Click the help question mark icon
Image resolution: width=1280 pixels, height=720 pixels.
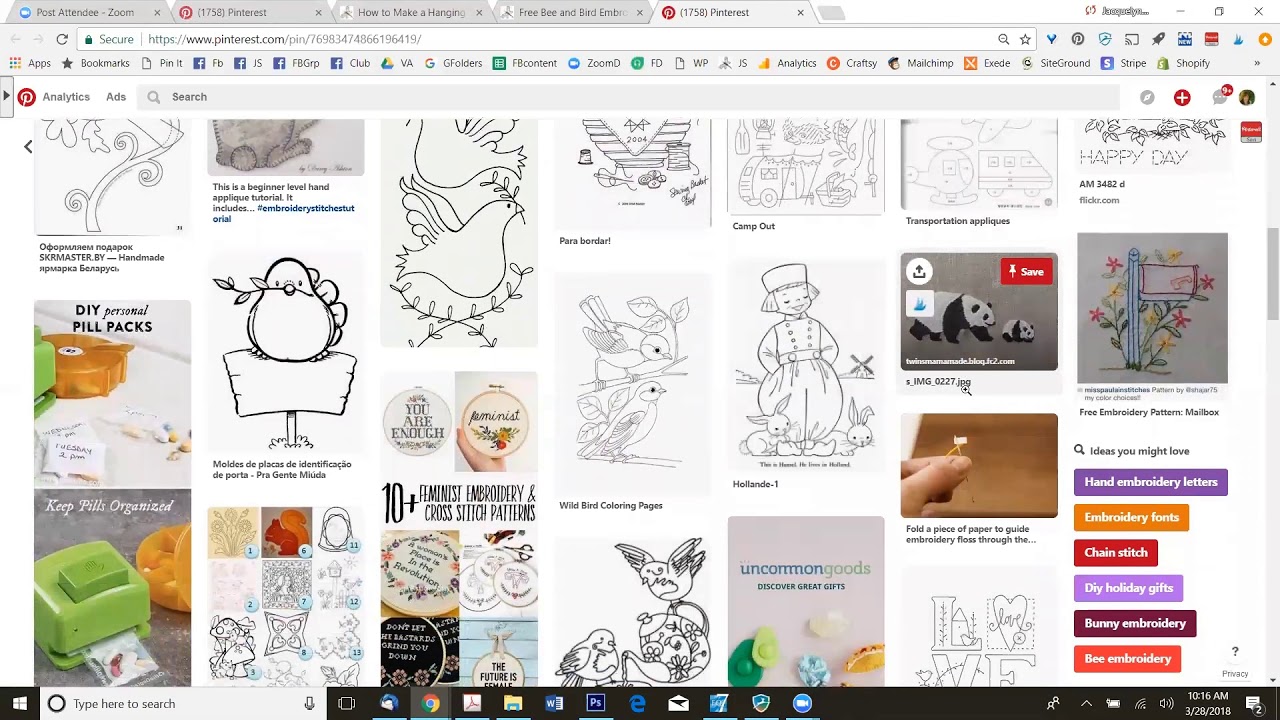tap(1235, 652)
